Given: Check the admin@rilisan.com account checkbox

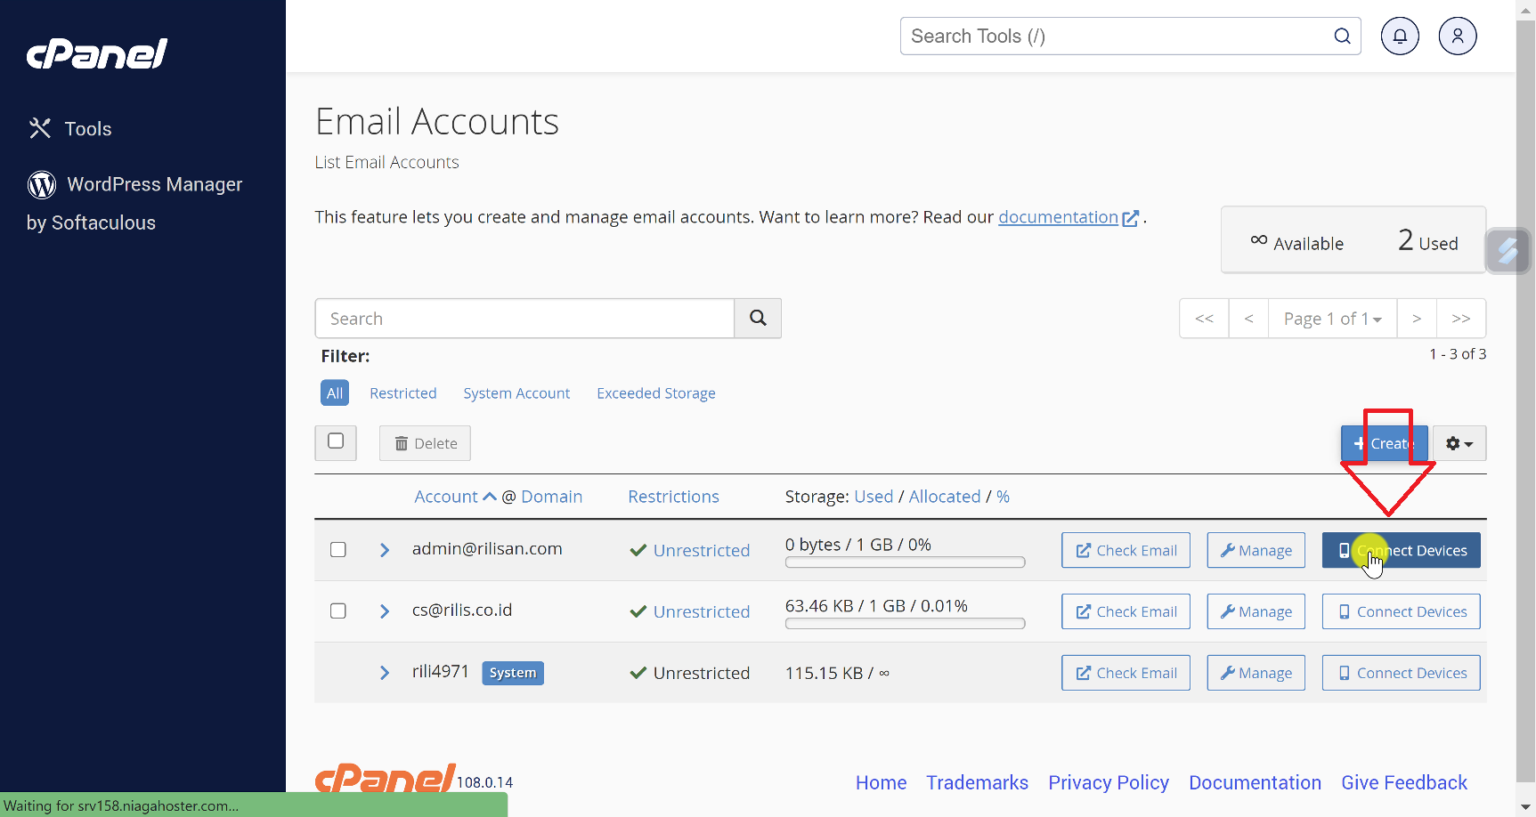Looking at the screenshot, I should (337, 549).
